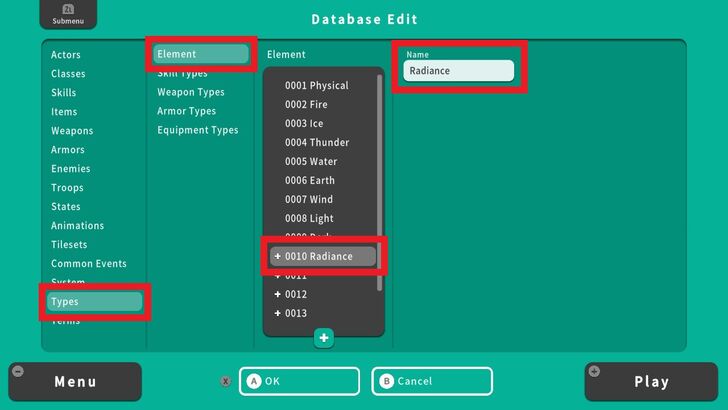Select the 0002 Fire element
This screenshot has width=728, height=410.
(308, 105)
